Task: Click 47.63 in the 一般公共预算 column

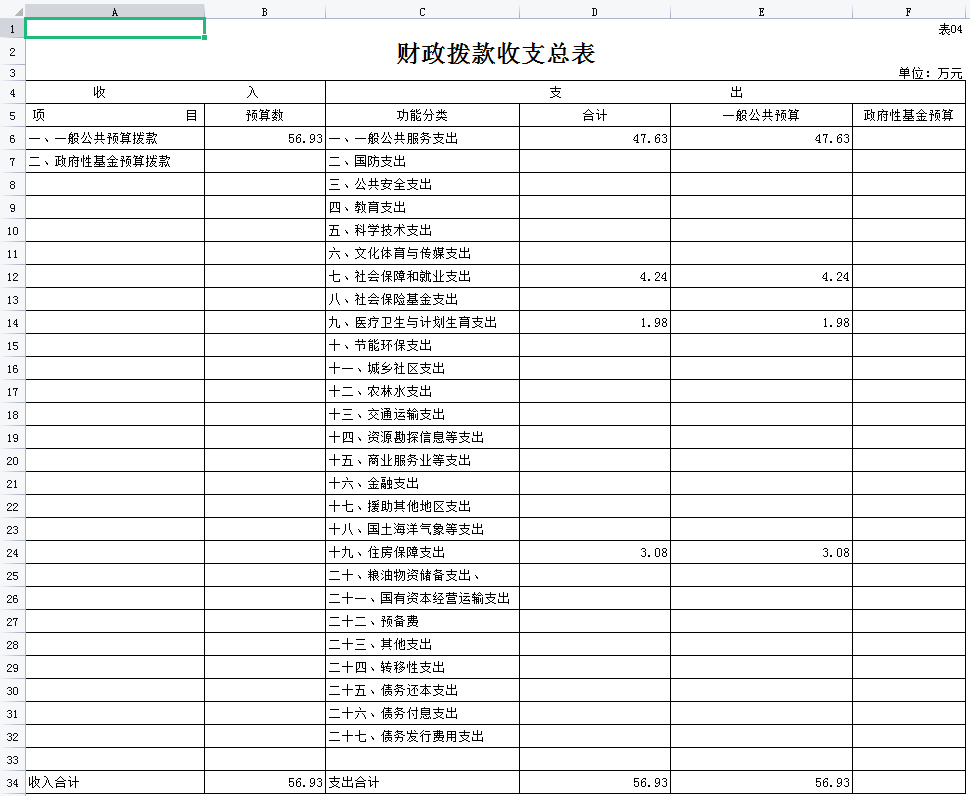Action: click(831, 139)
